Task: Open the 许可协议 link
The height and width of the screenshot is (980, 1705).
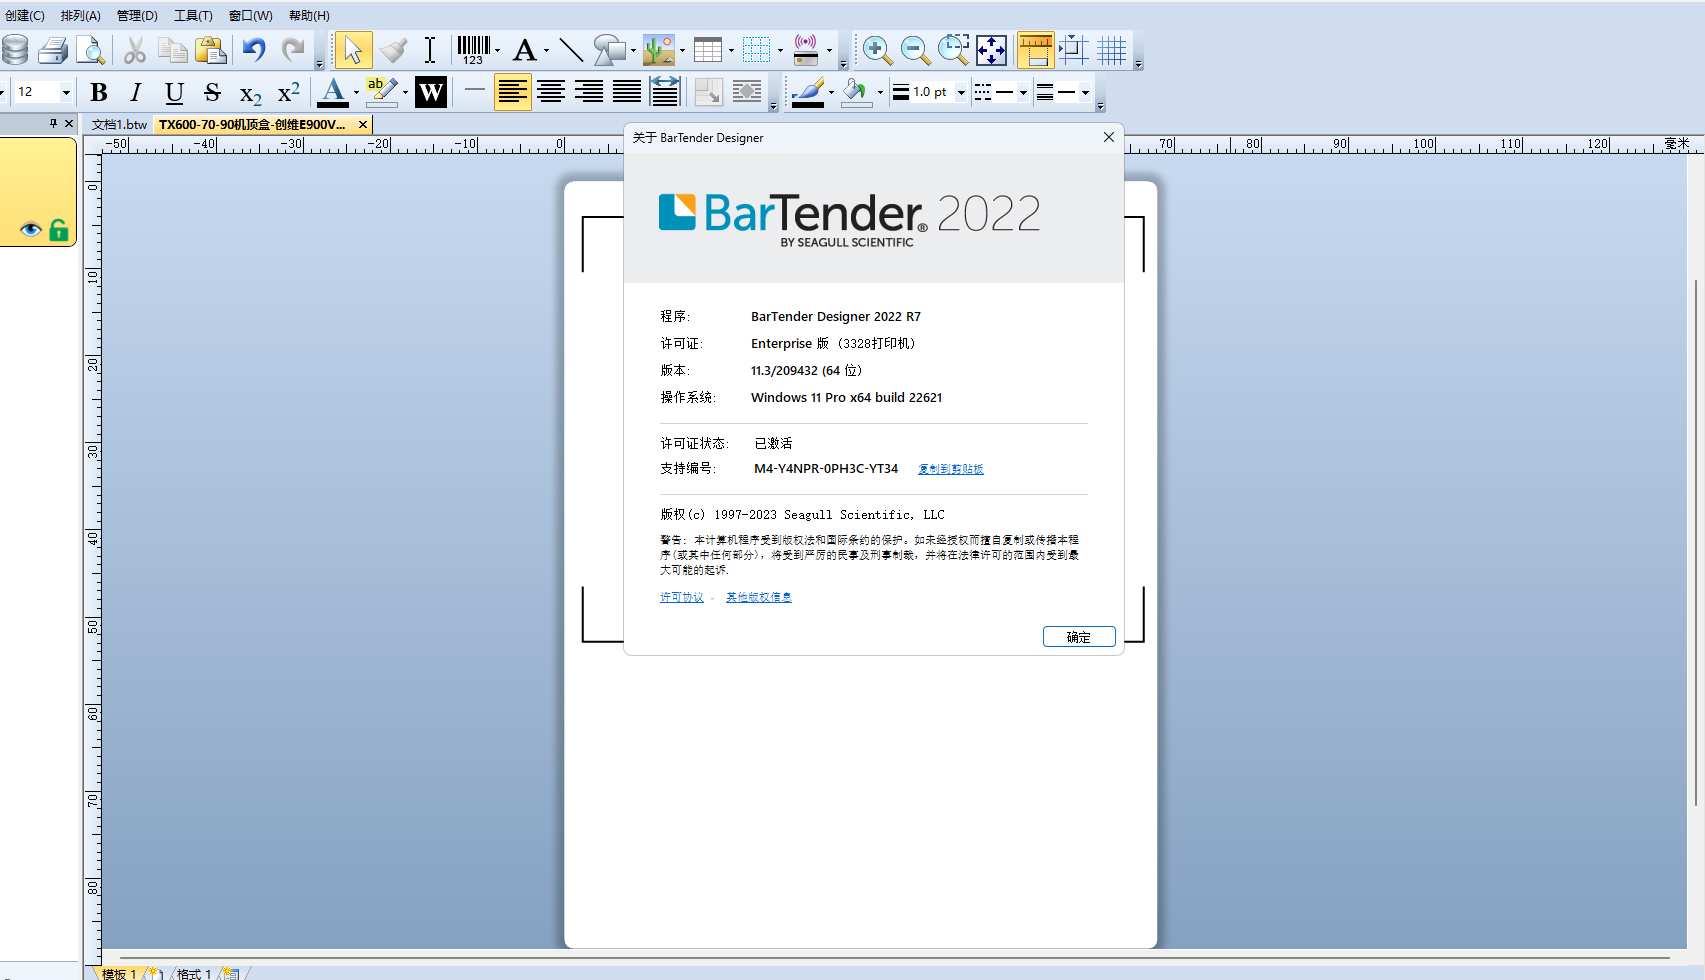Action: point(682,597)
